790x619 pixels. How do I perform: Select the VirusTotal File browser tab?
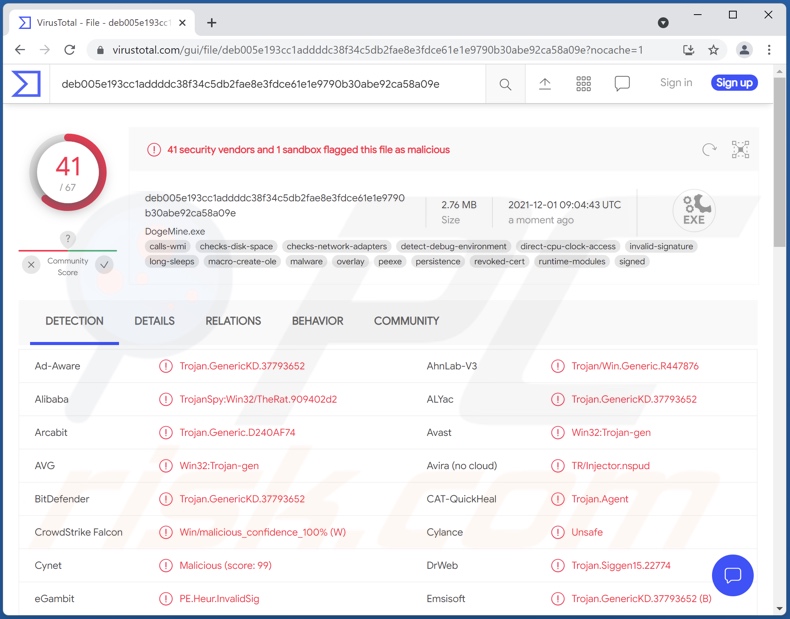click(102, 23)
